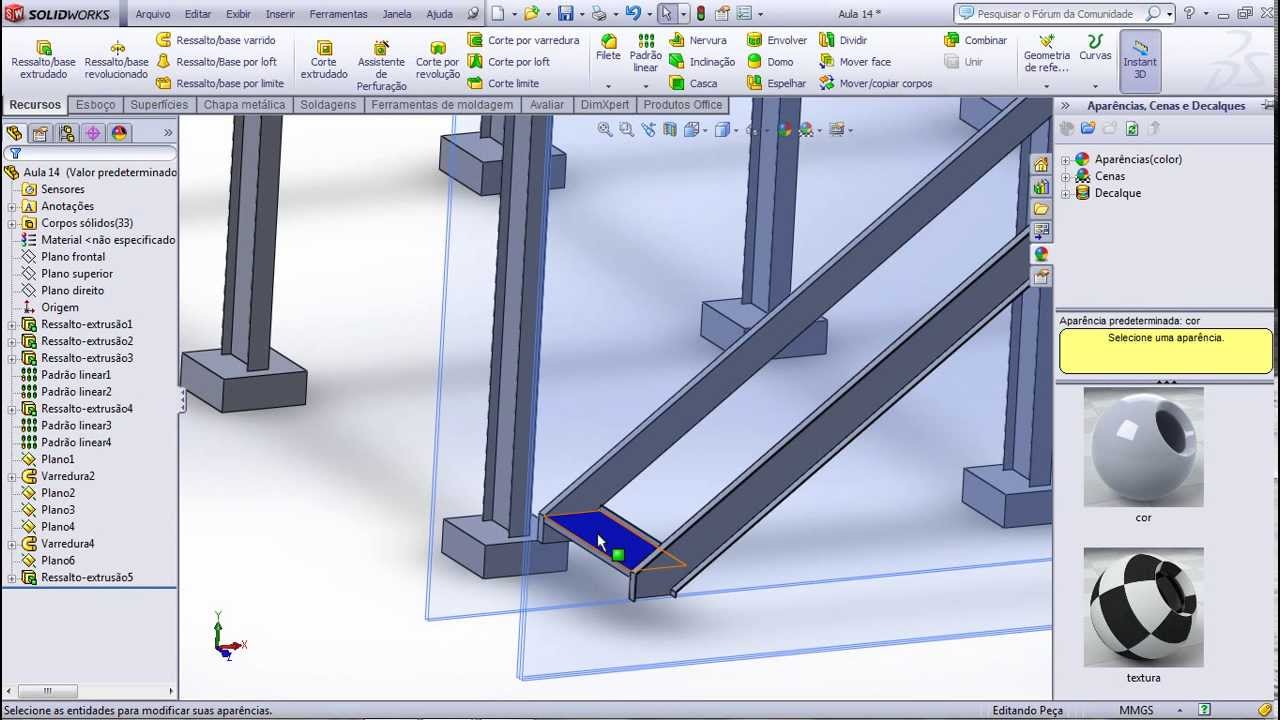
Task: Expand the Ressalto-extrusão5 feature
Action: (x=12, y=578)
